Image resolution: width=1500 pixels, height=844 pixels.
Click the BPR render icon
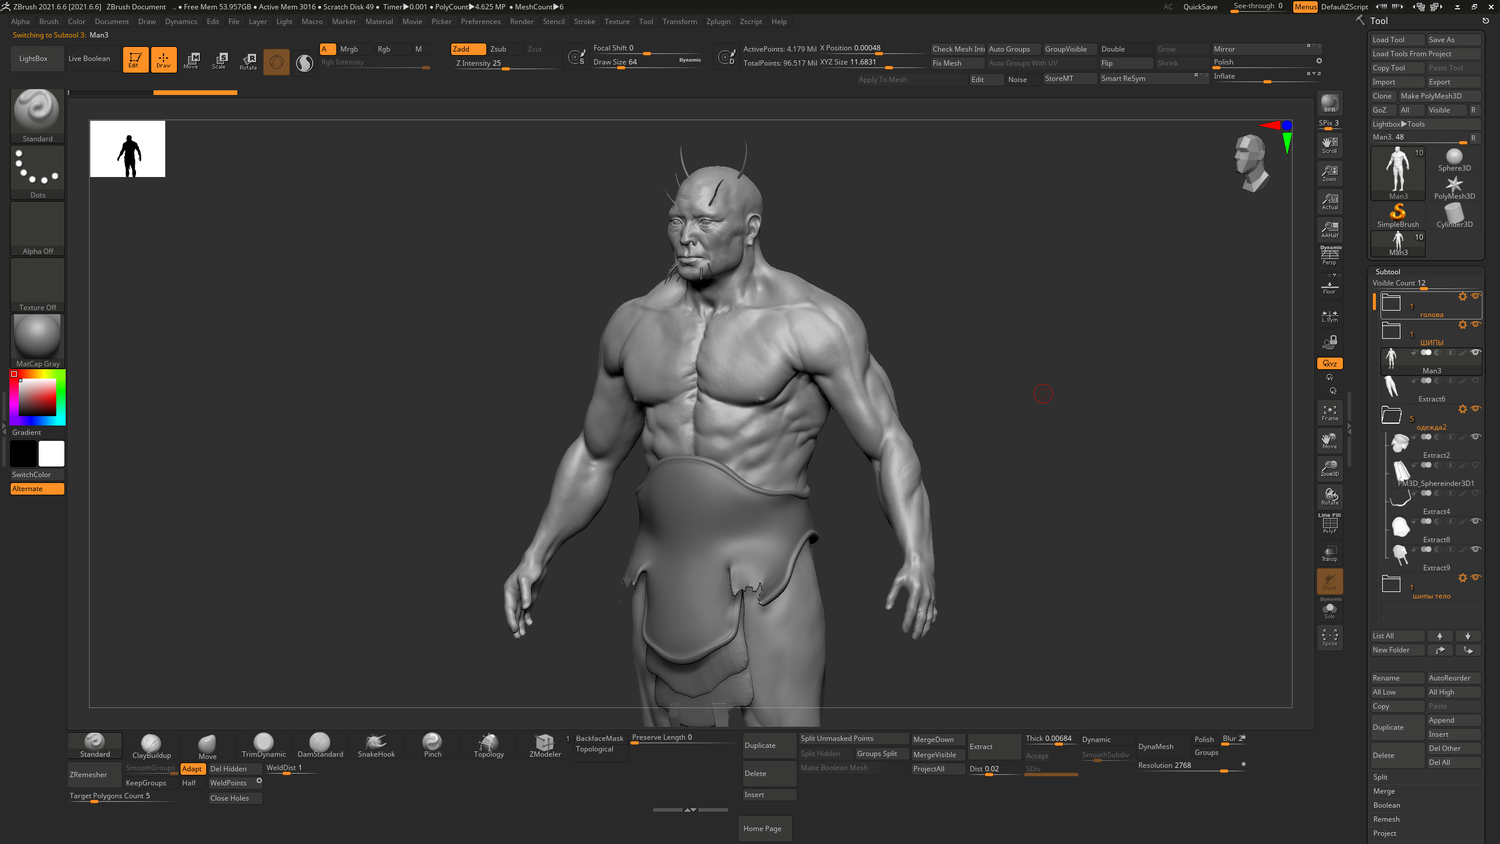click(x=1329, y=104)
